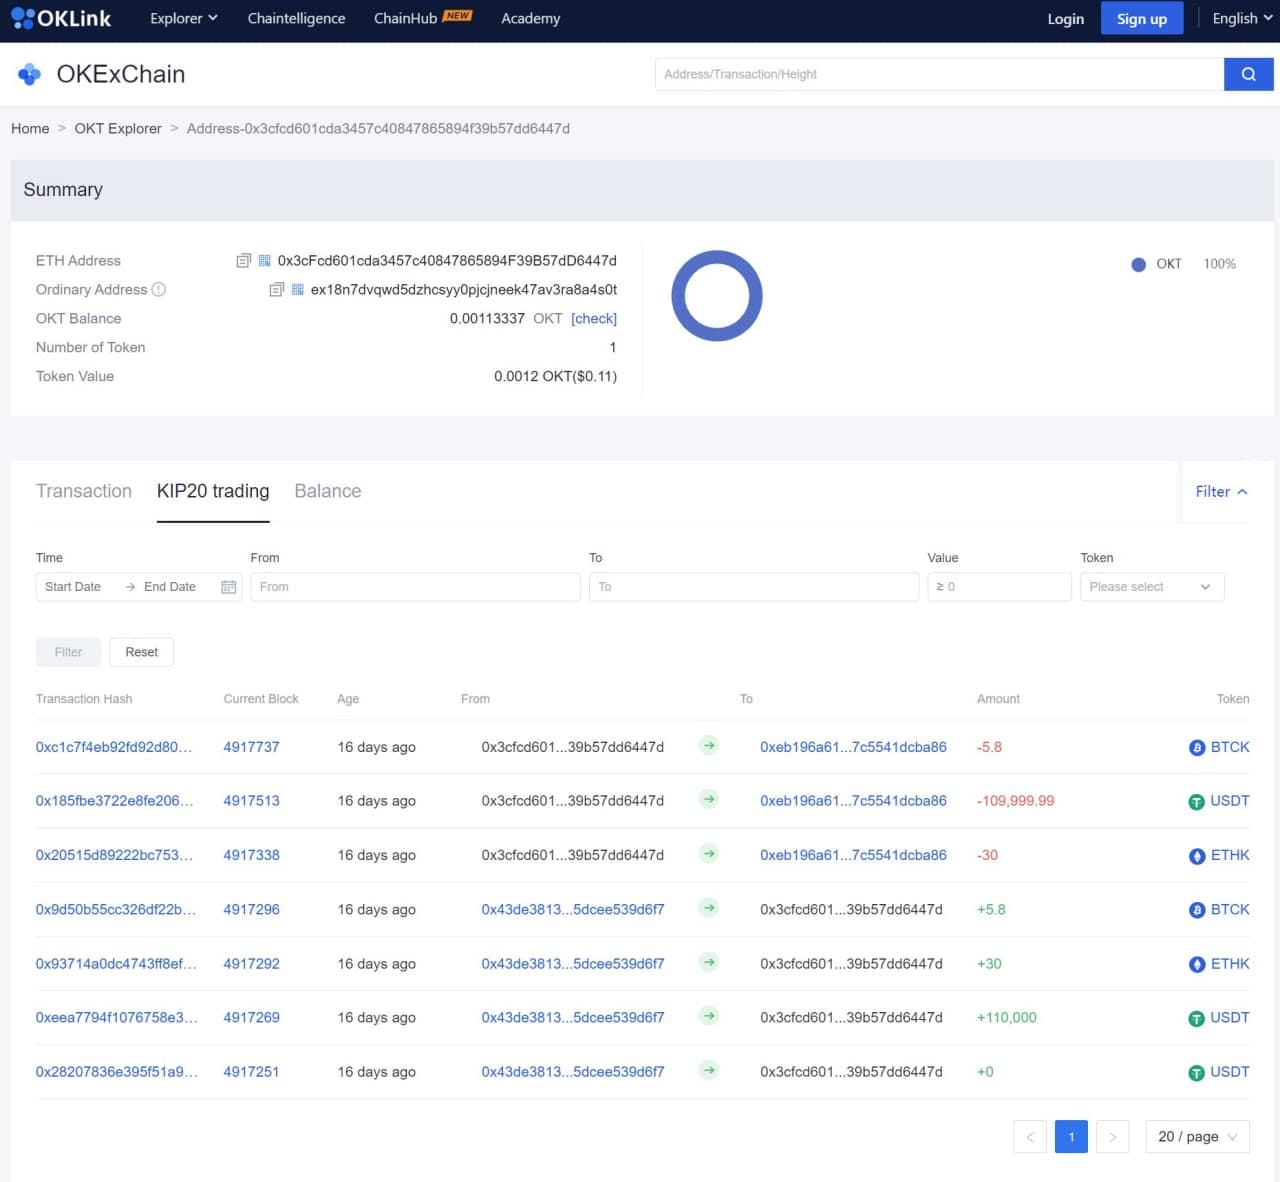The image size is (1280, 1182).
Task: Show QR code for ETH address
Action: click(265, 261)
